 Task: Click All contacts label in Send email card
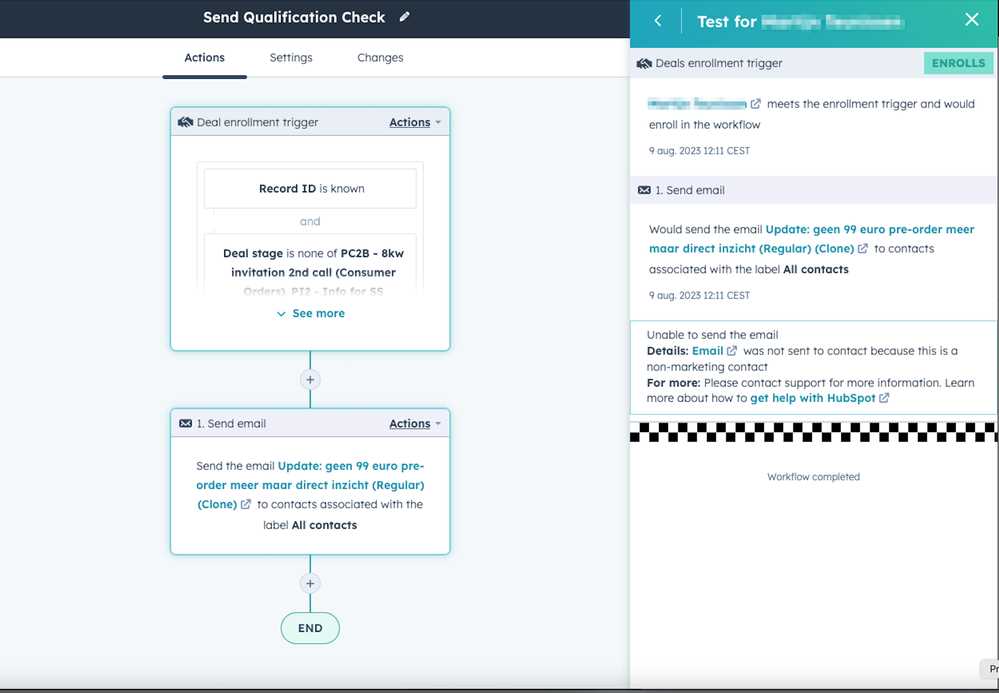coord(324,525)
